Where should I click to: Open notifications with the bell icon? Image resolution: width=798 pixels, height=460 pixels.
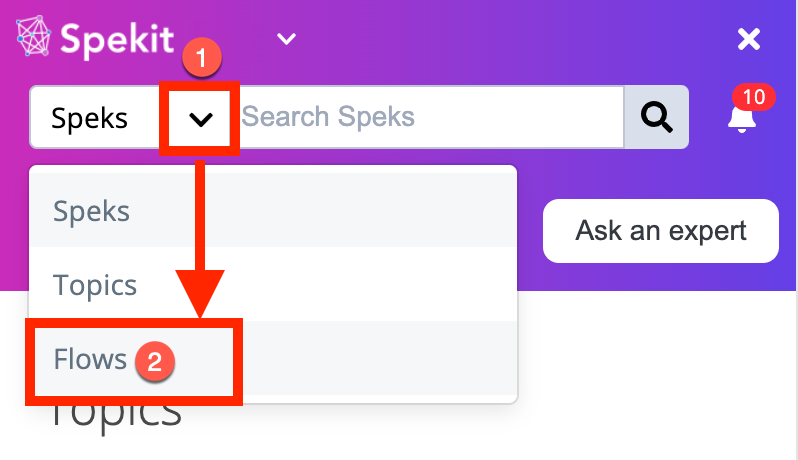click(x=742, y=119)
